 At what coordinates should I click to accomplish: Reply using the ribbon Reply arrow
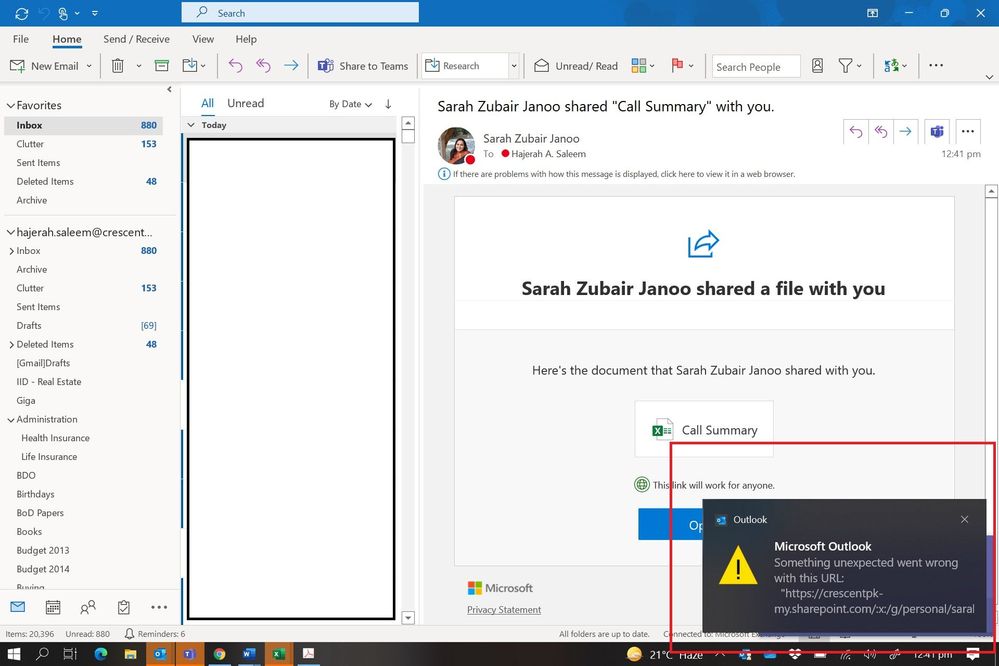tap(236, 65)
